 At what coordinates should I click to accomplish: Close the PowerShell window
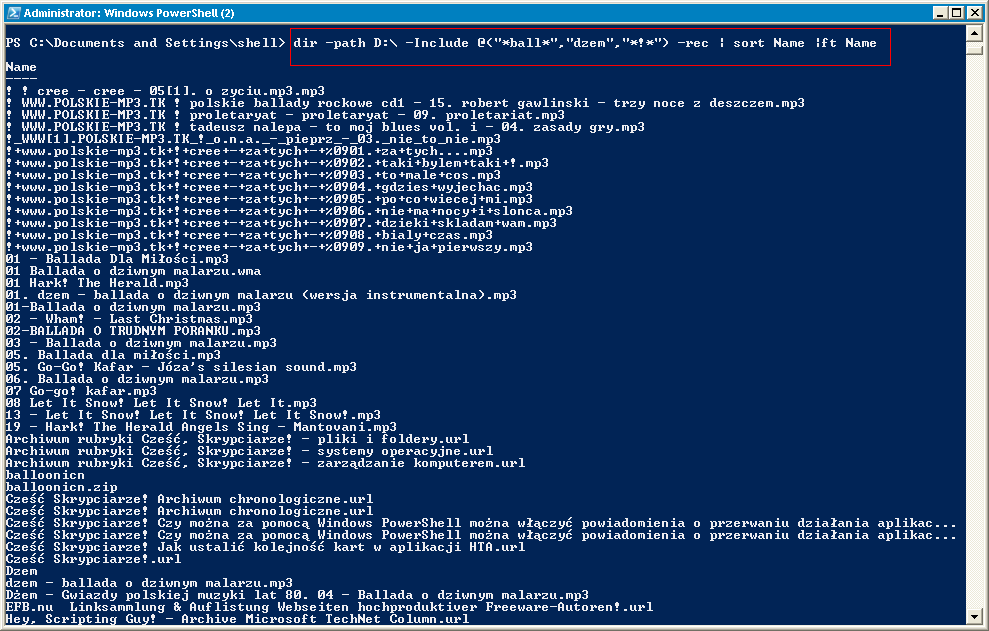974,13
